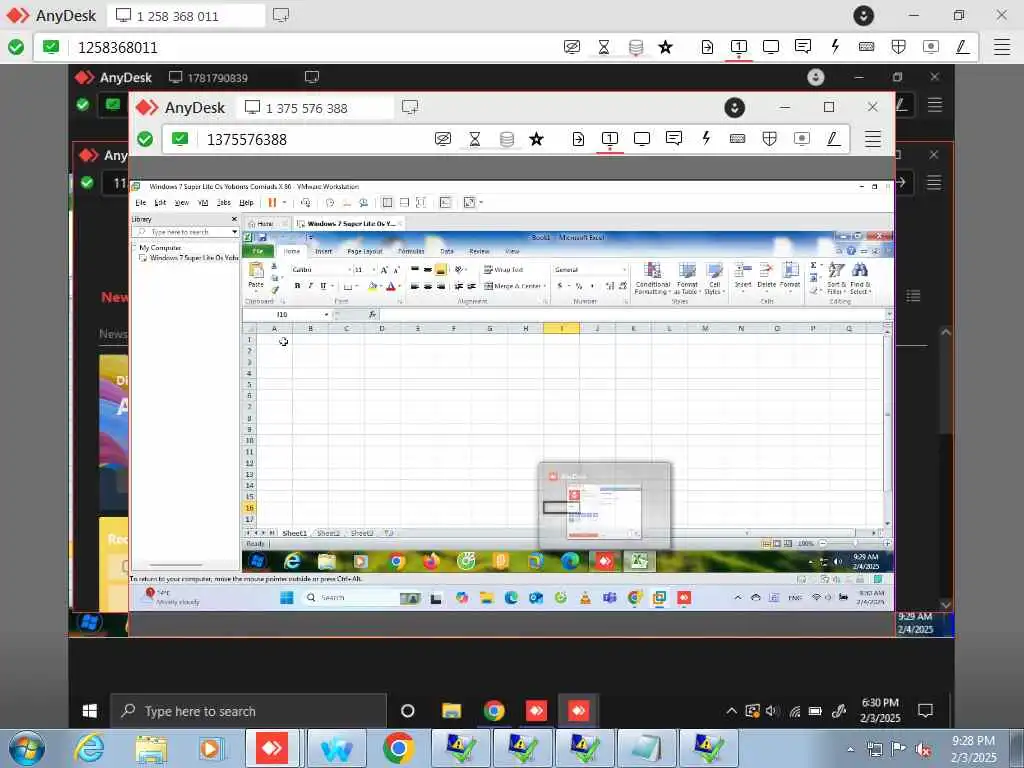Click Sort & Filter in Excel
Image resolution: width=1024 pixels, height=768 pixels.
click(x=837, y=279)
